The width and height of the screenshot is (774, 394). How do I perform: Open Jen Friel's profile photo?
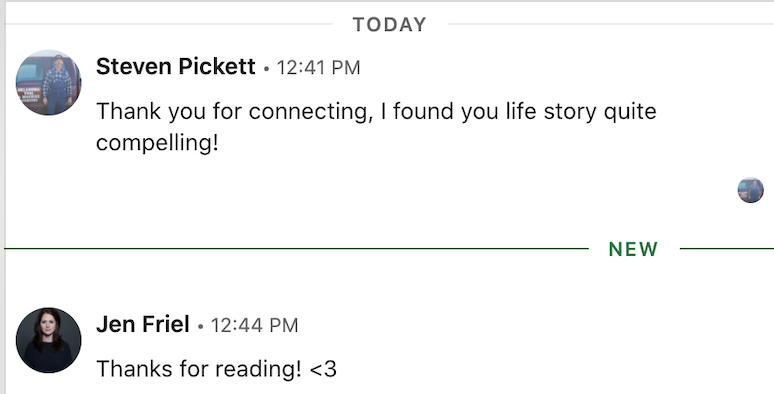click(x=48, y=340)
